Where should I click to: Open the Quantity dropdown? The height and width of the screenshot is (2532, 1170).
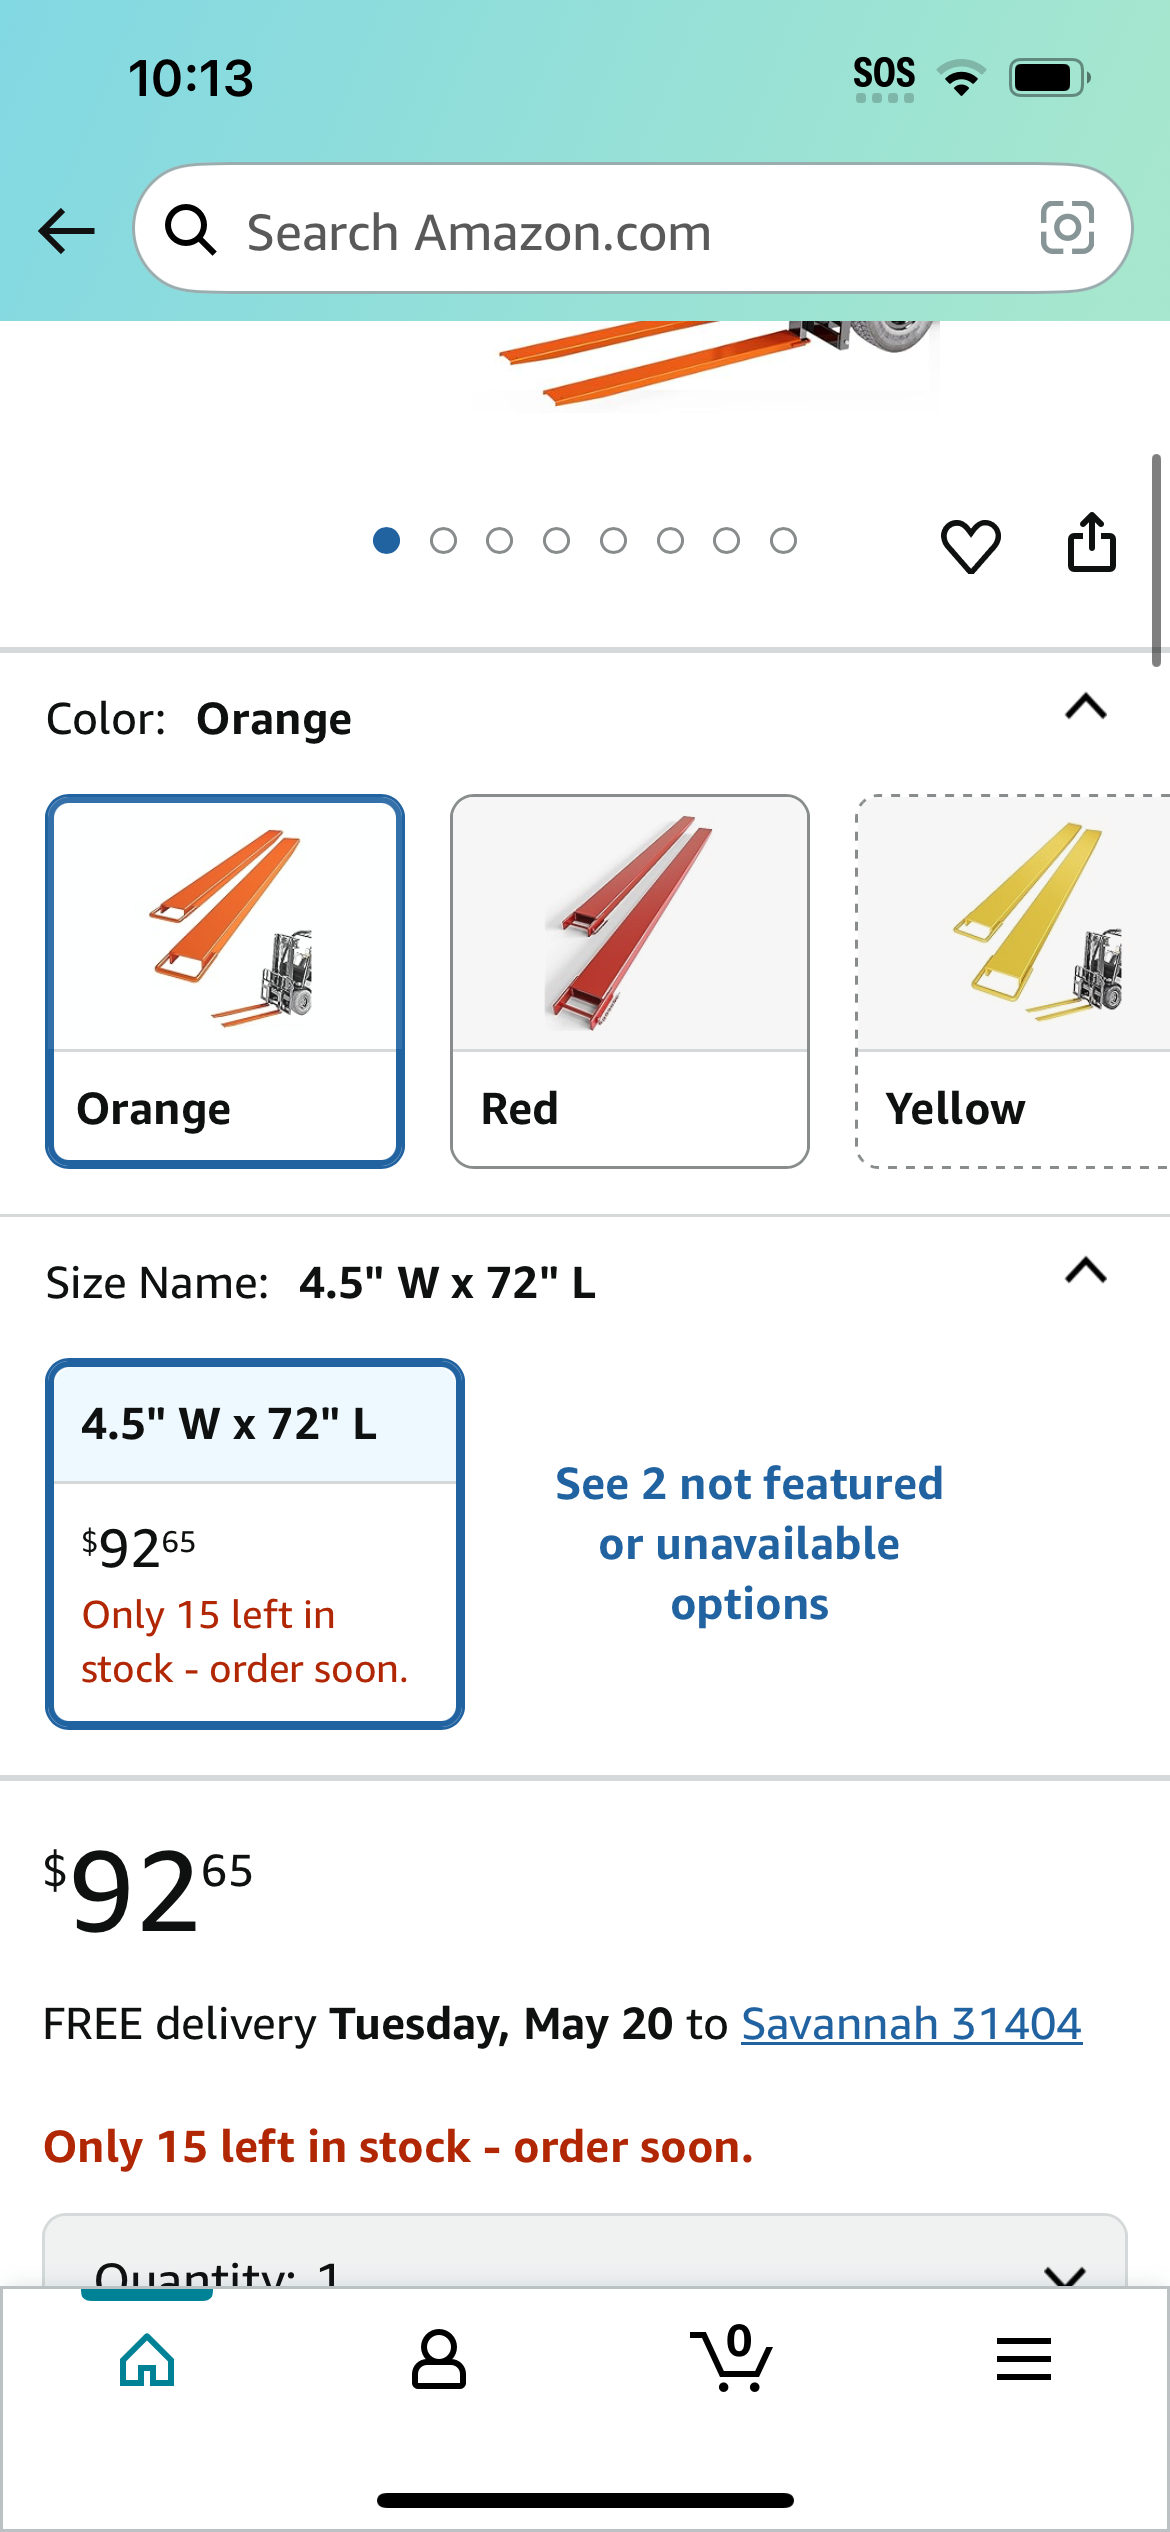(585, 2251)
